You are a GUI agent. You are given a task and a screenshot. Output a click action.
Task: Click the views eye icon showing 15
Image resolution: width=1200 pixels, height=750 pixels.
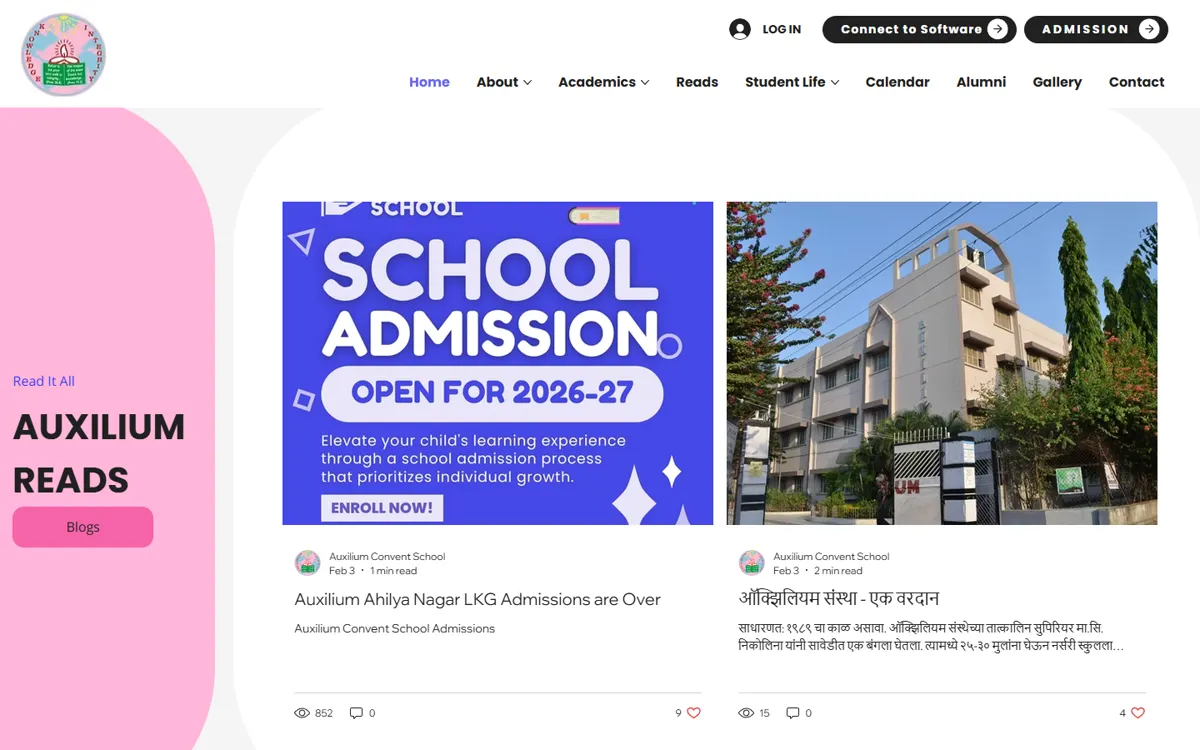[x=746, y=713]
